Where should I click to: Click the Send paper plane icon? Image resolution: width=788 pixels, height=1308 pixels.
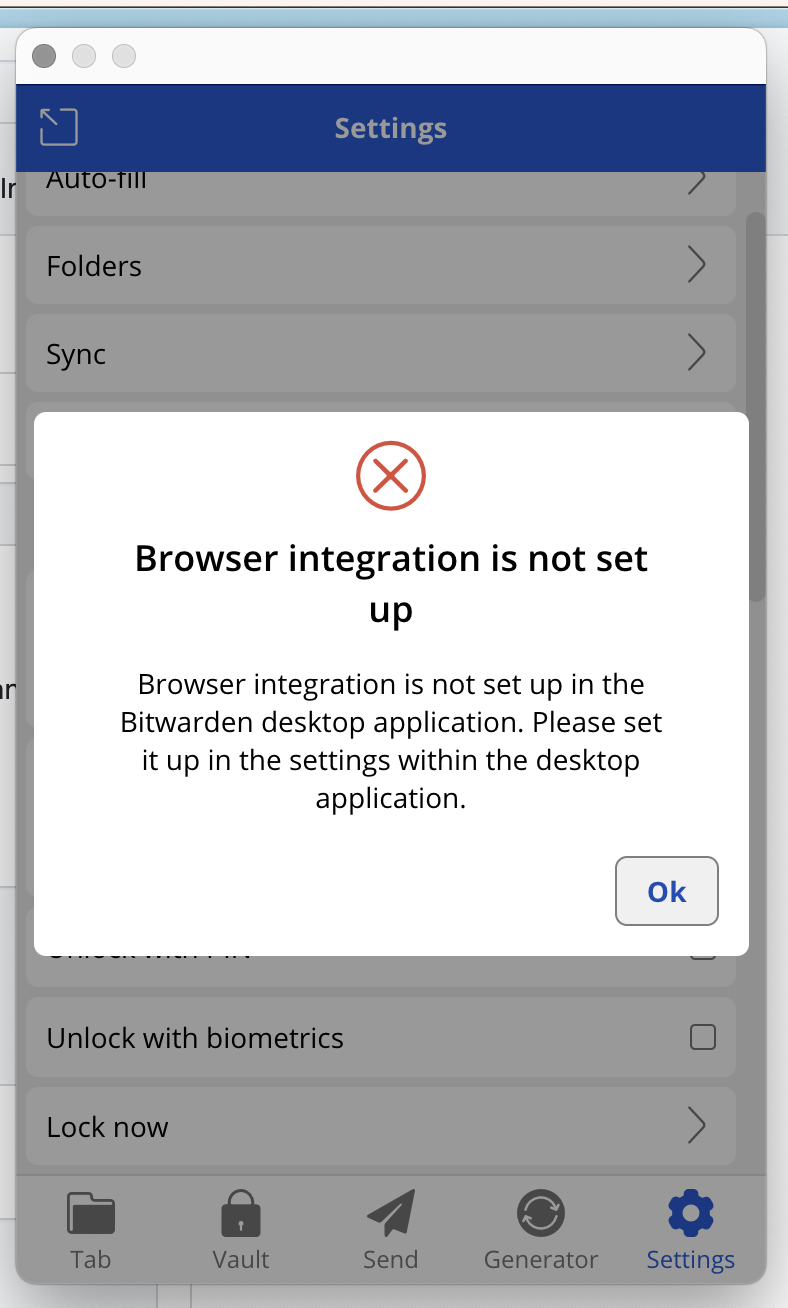tap(390, 1213)
